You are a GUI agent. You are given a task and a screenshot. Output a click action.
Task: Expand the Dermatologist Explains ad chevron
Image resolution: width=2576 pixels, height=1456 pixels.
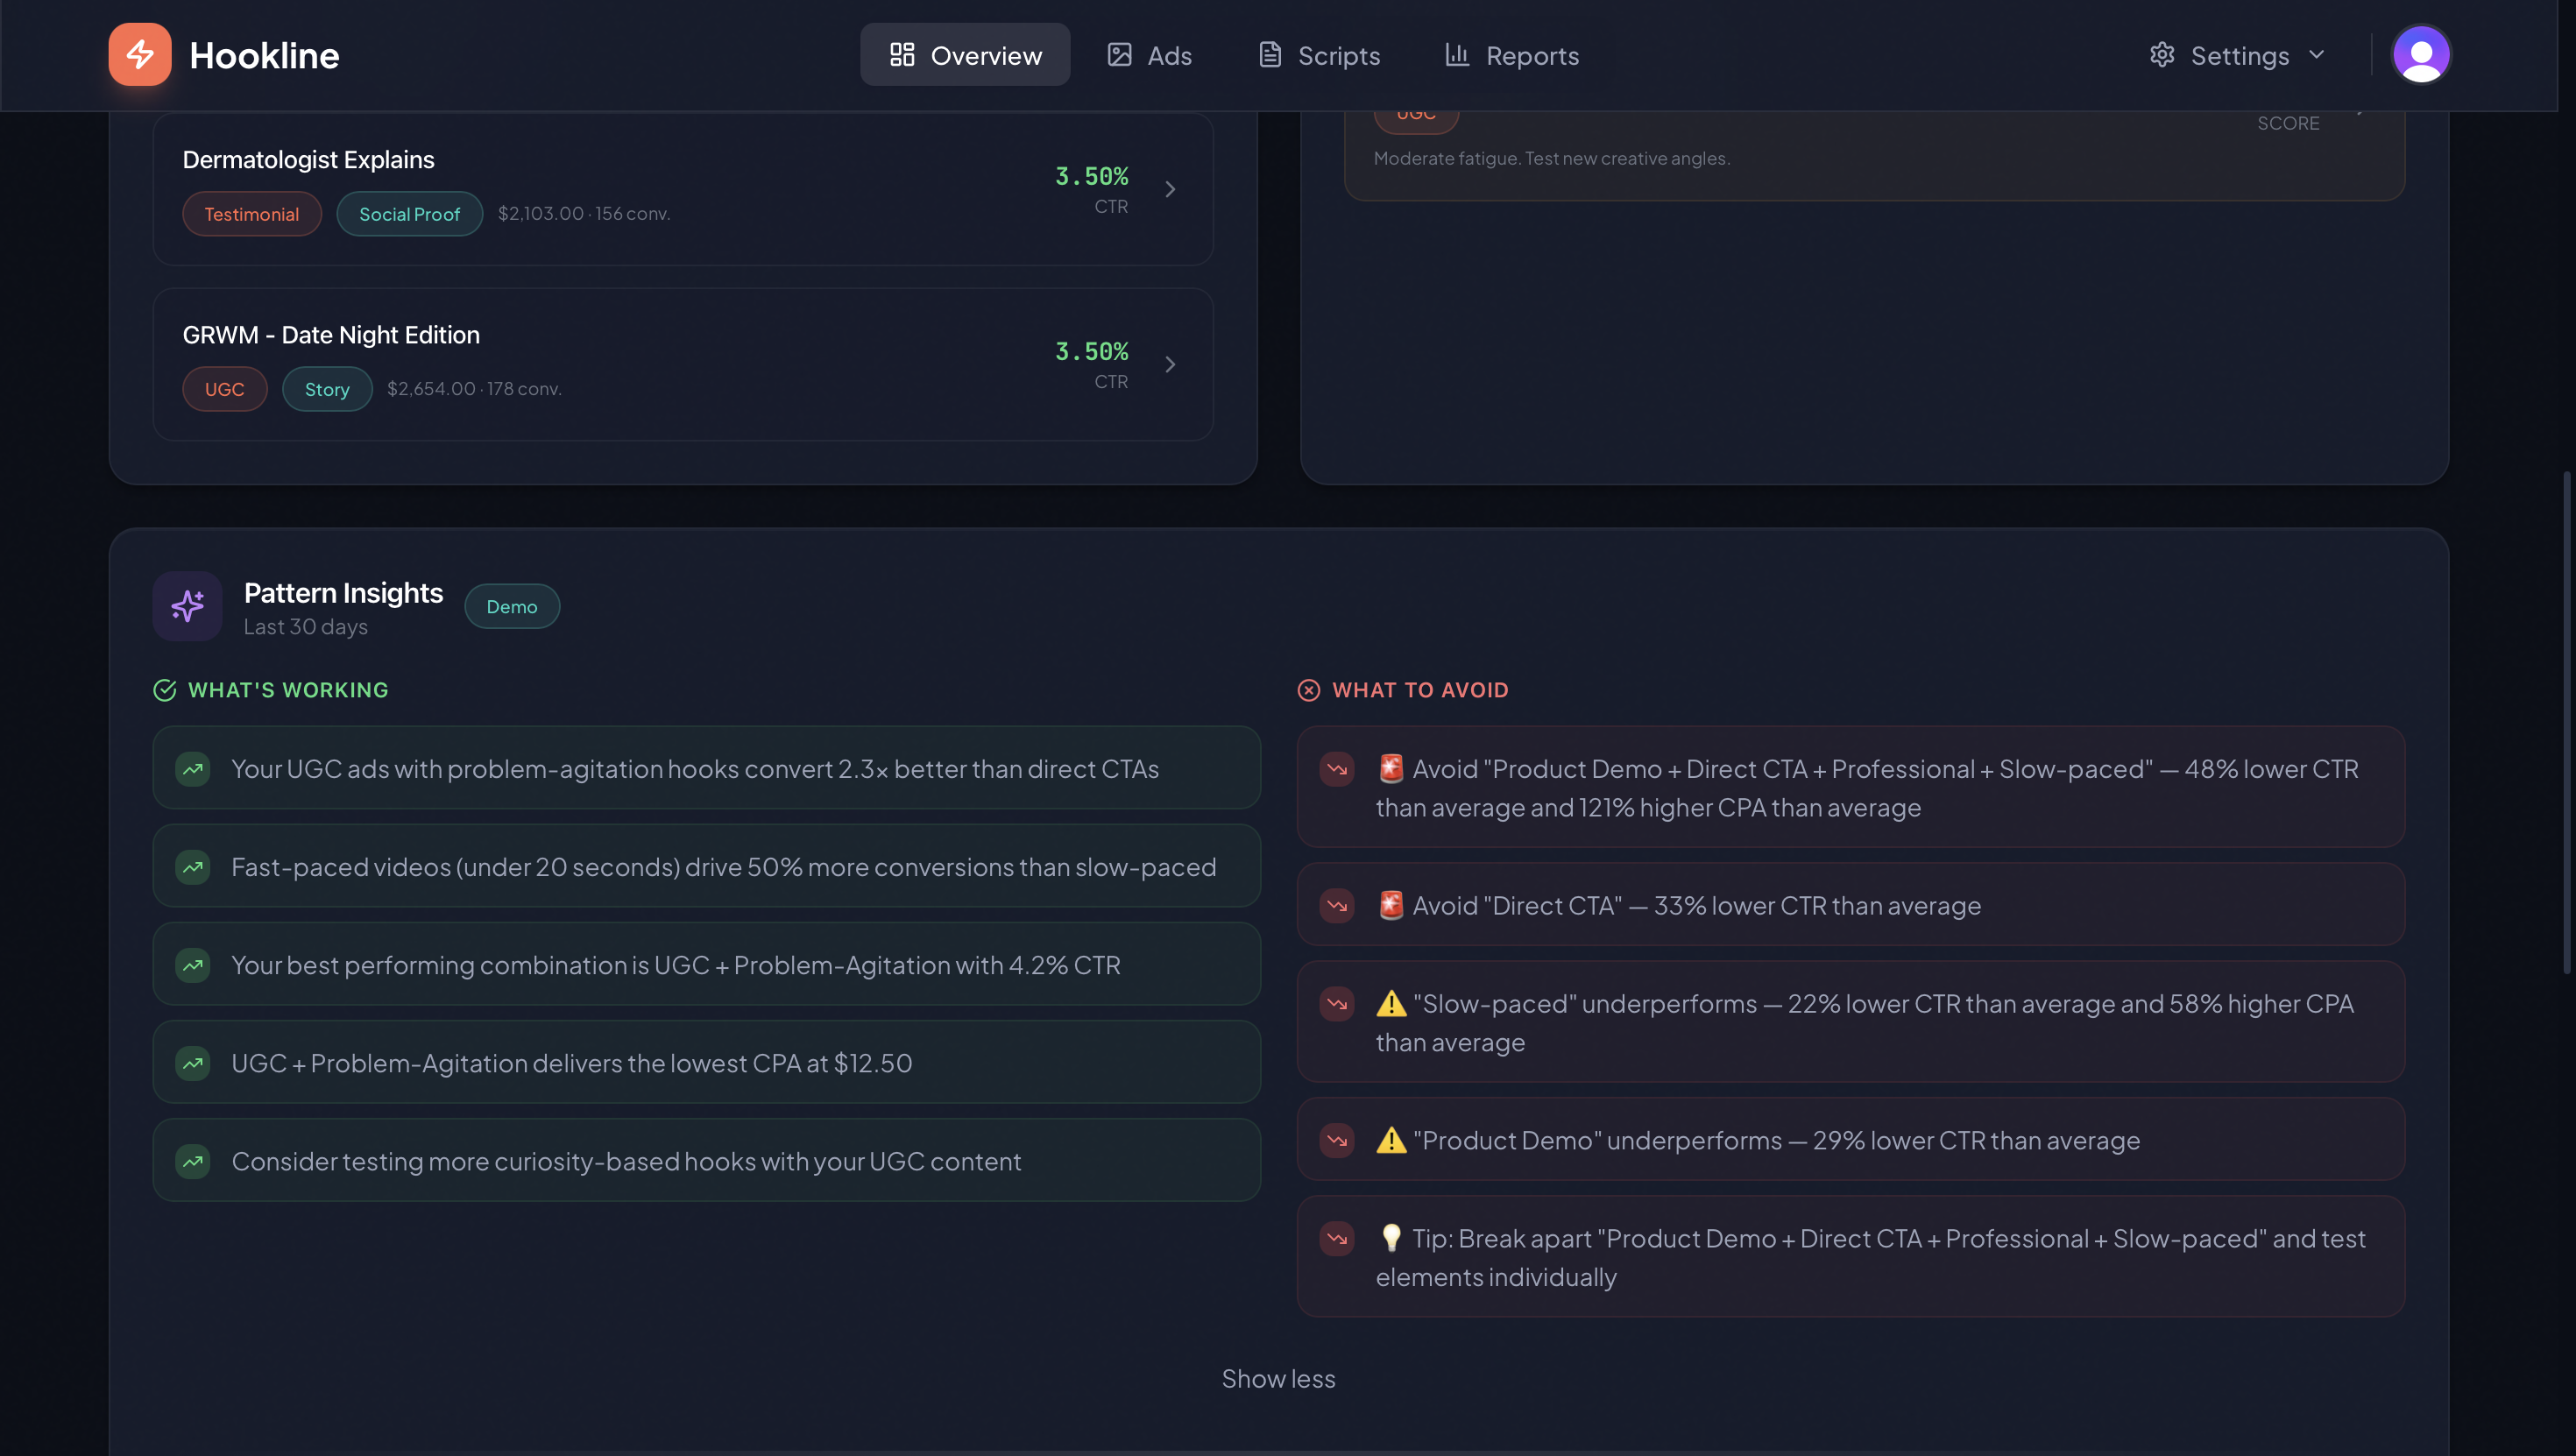coord(1170,189)
